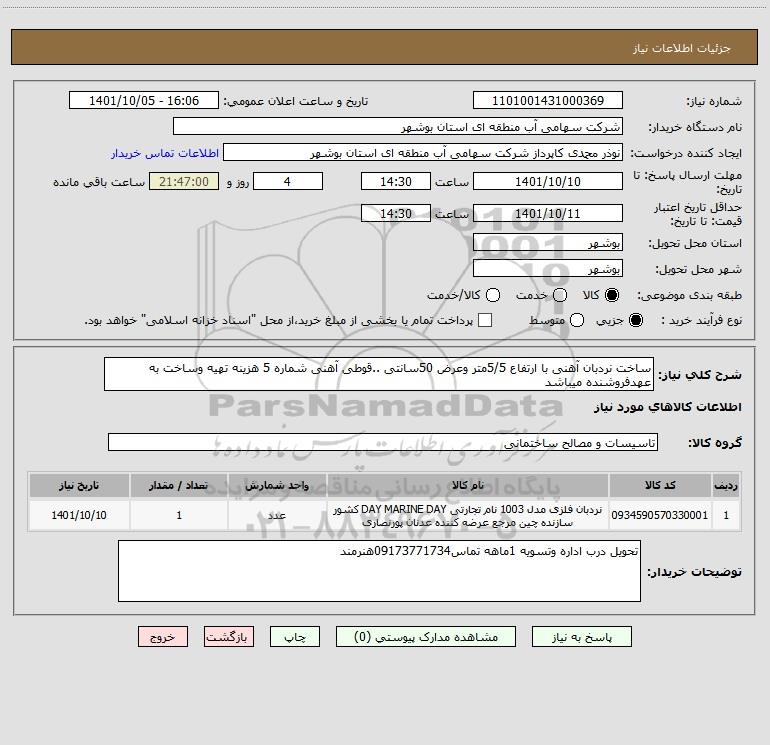Image resolution: width=770 pixels, height=745 pixels.
Task: Select the کالا radio button
Action: (612, 295)
